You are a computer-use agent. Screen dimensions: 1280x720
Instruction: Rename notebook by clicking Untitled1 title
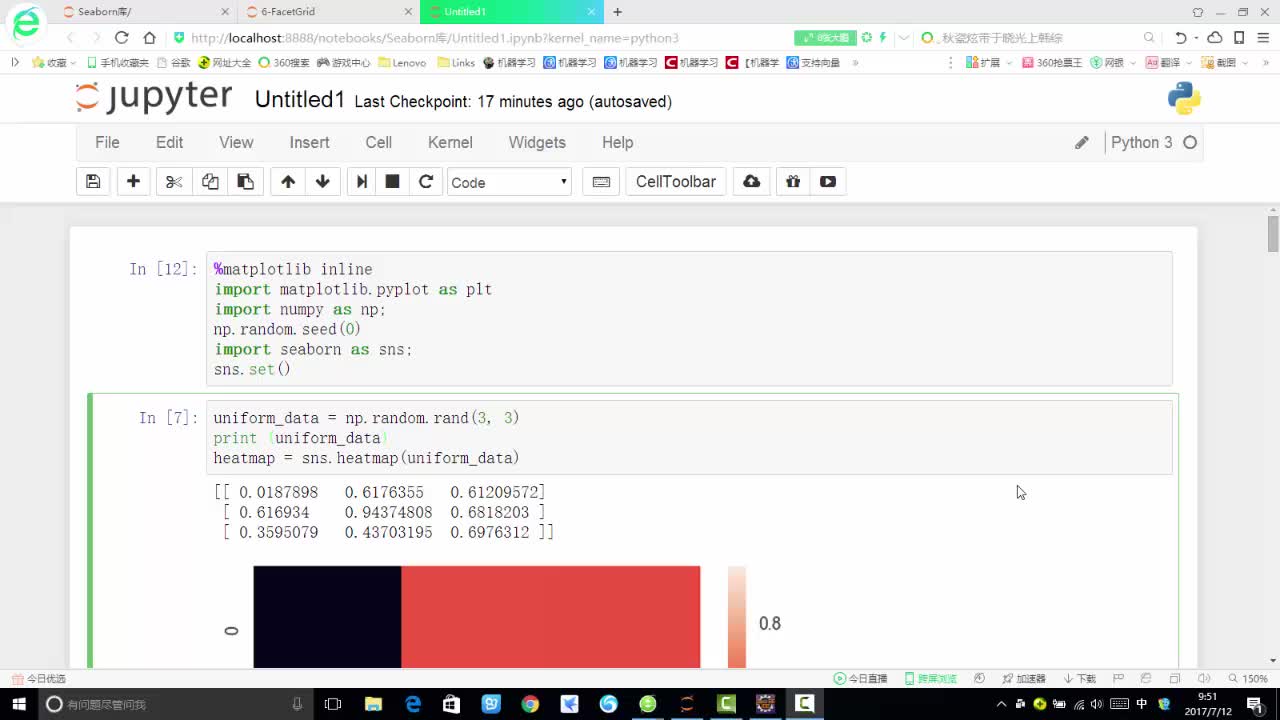(x=300, y=100)
